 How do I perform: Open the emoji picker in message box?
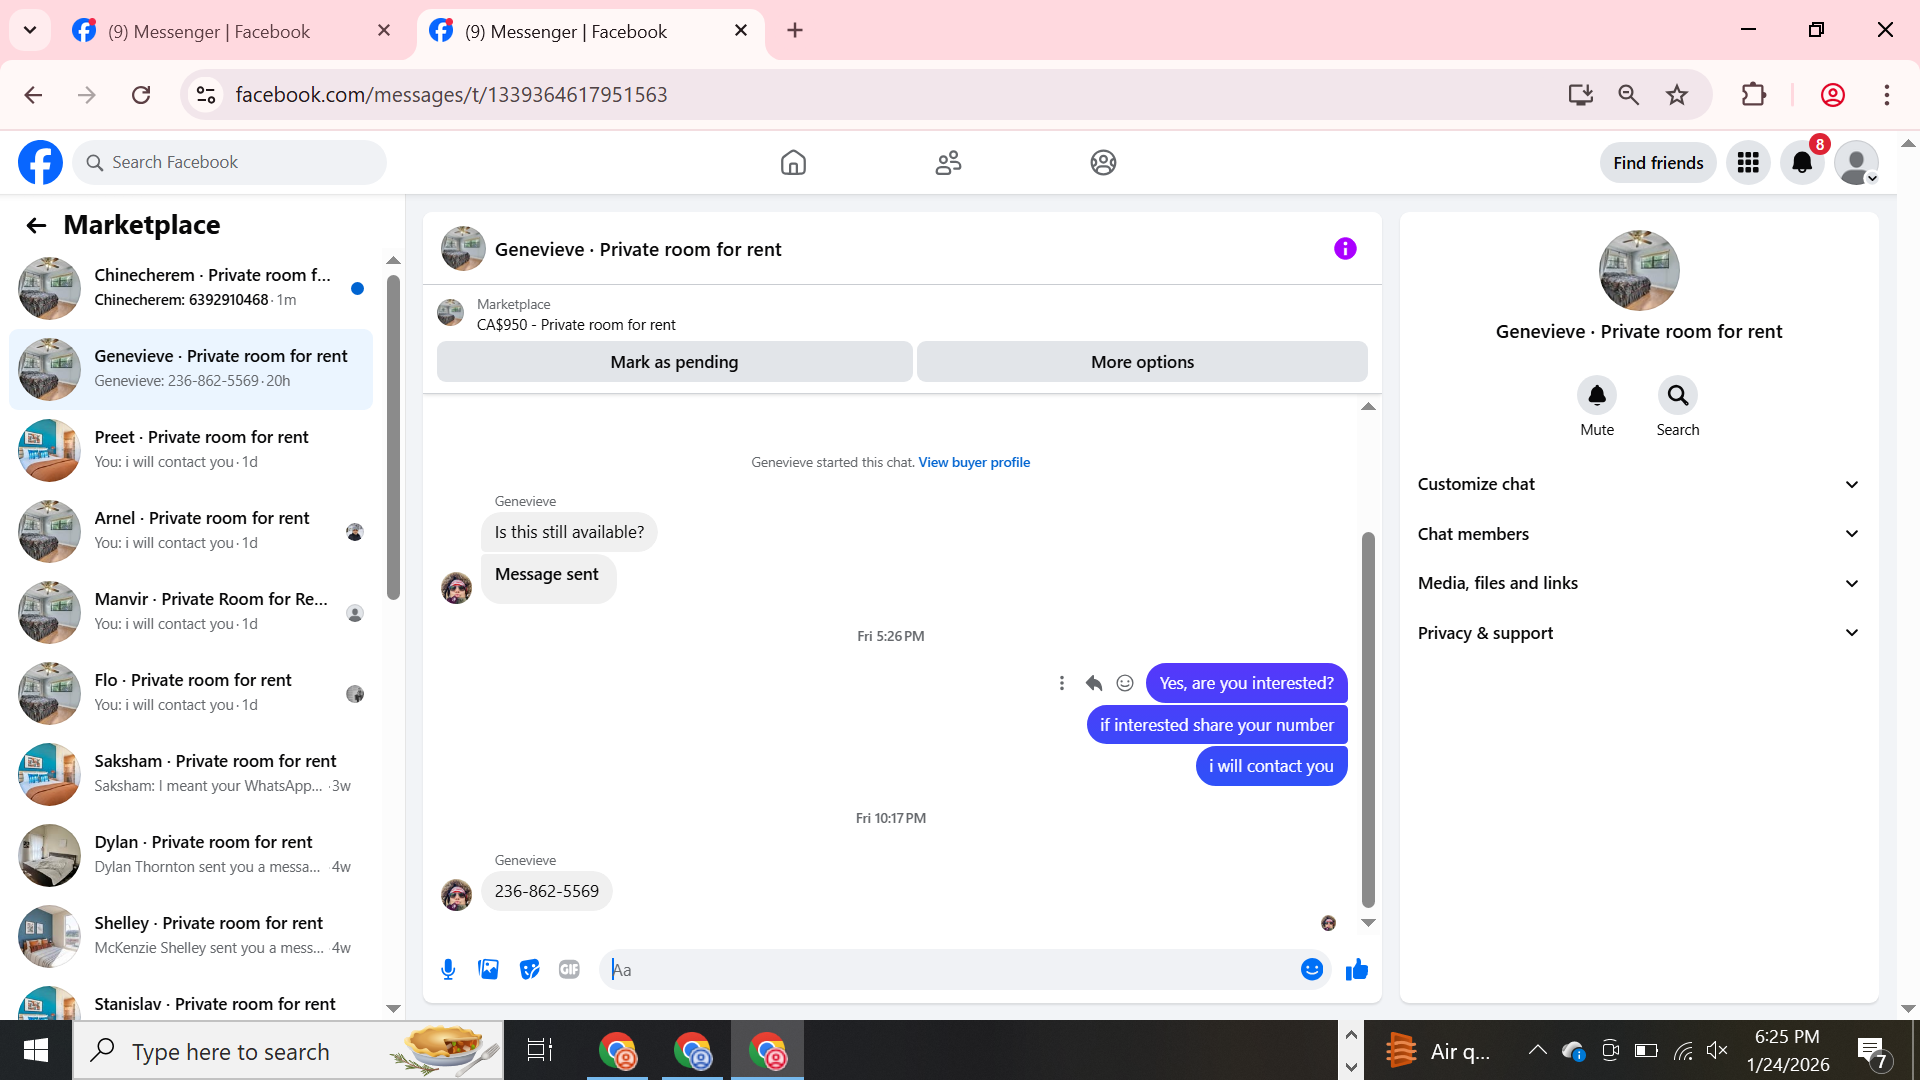point(1311,969)
